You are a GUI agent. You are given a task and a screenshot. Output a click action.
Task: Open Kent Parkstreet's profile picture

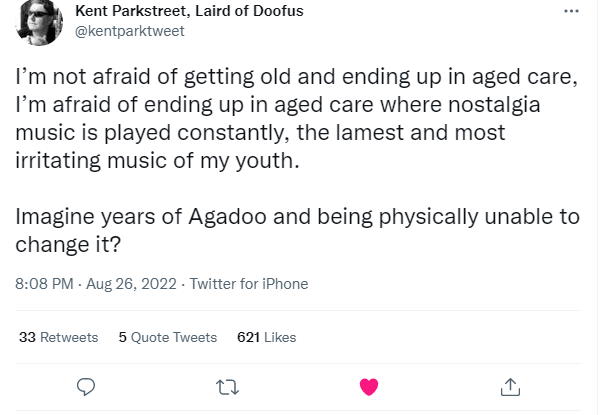pyautogui.click(x=41, y=22)
